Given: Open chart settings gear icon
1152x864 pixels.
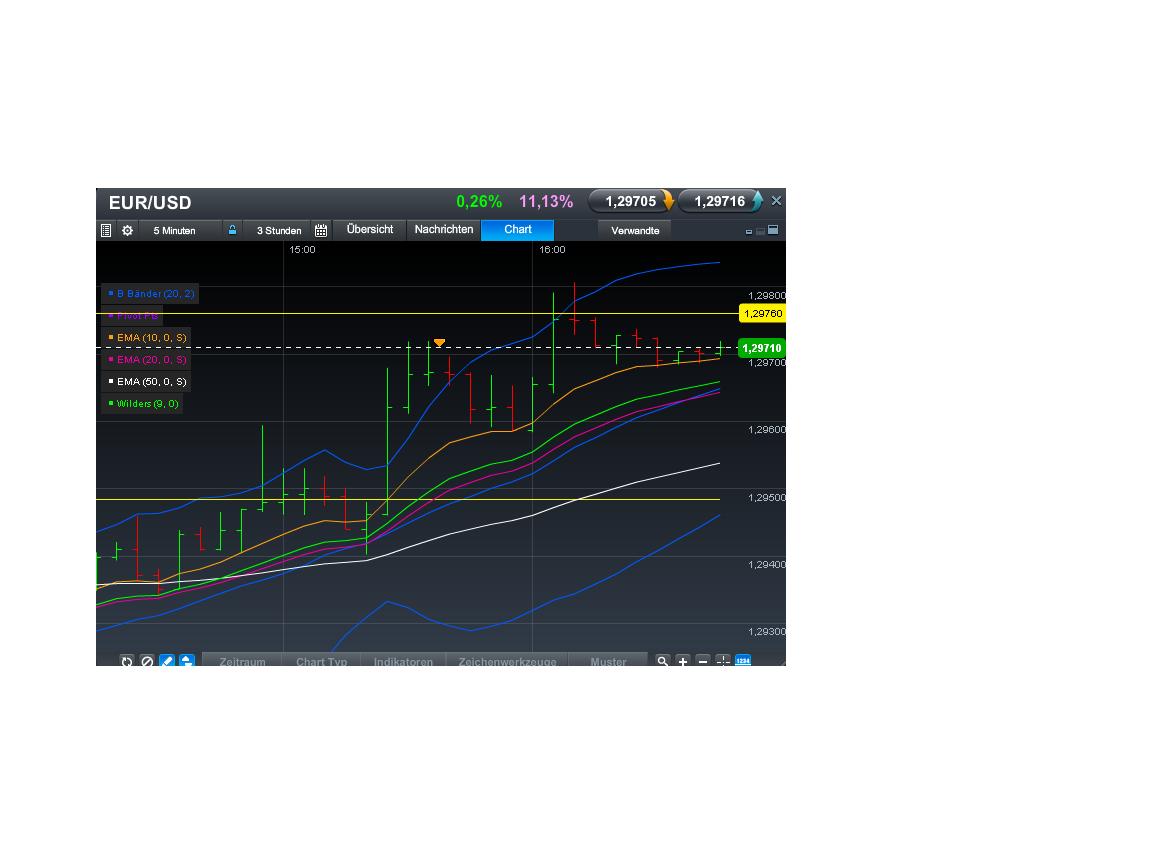Looking at the screenshot, I should 128,231.
